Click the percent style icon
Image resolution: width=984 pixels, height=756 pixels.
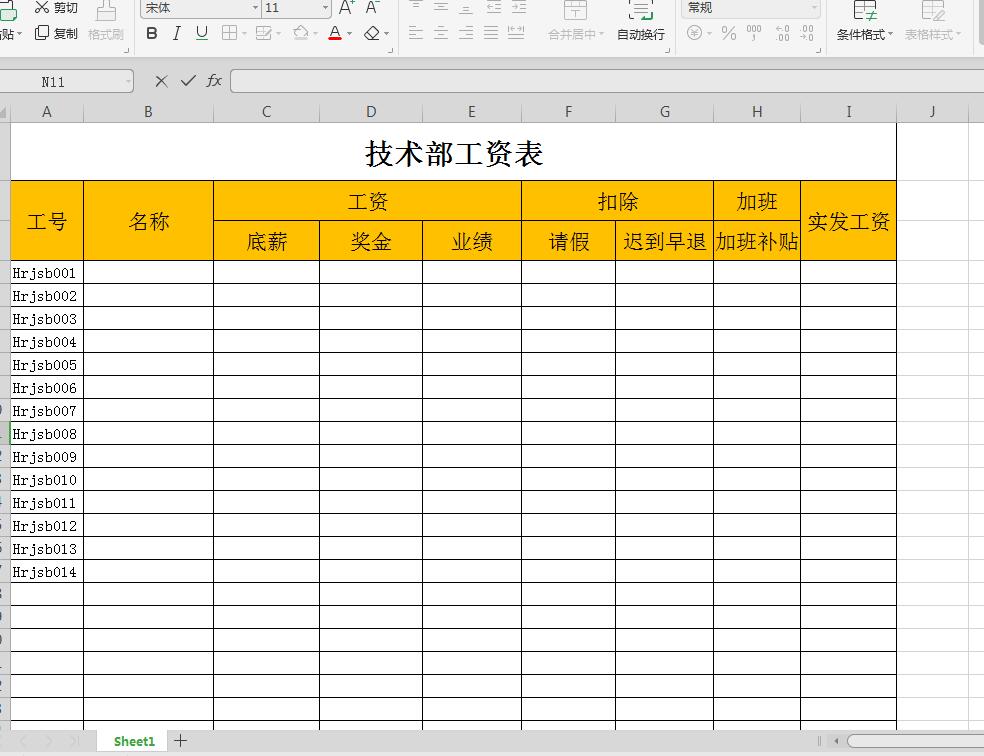point(727,32)
